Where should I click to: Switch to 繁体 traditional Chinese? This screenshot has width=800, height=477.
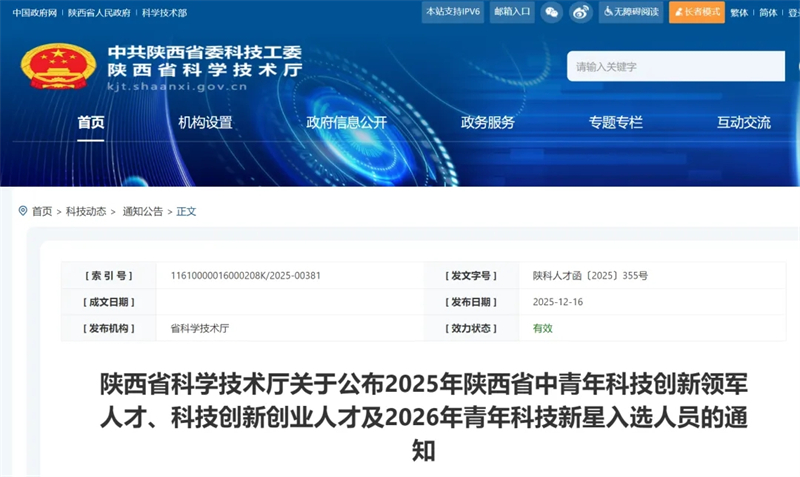[739, 13]
